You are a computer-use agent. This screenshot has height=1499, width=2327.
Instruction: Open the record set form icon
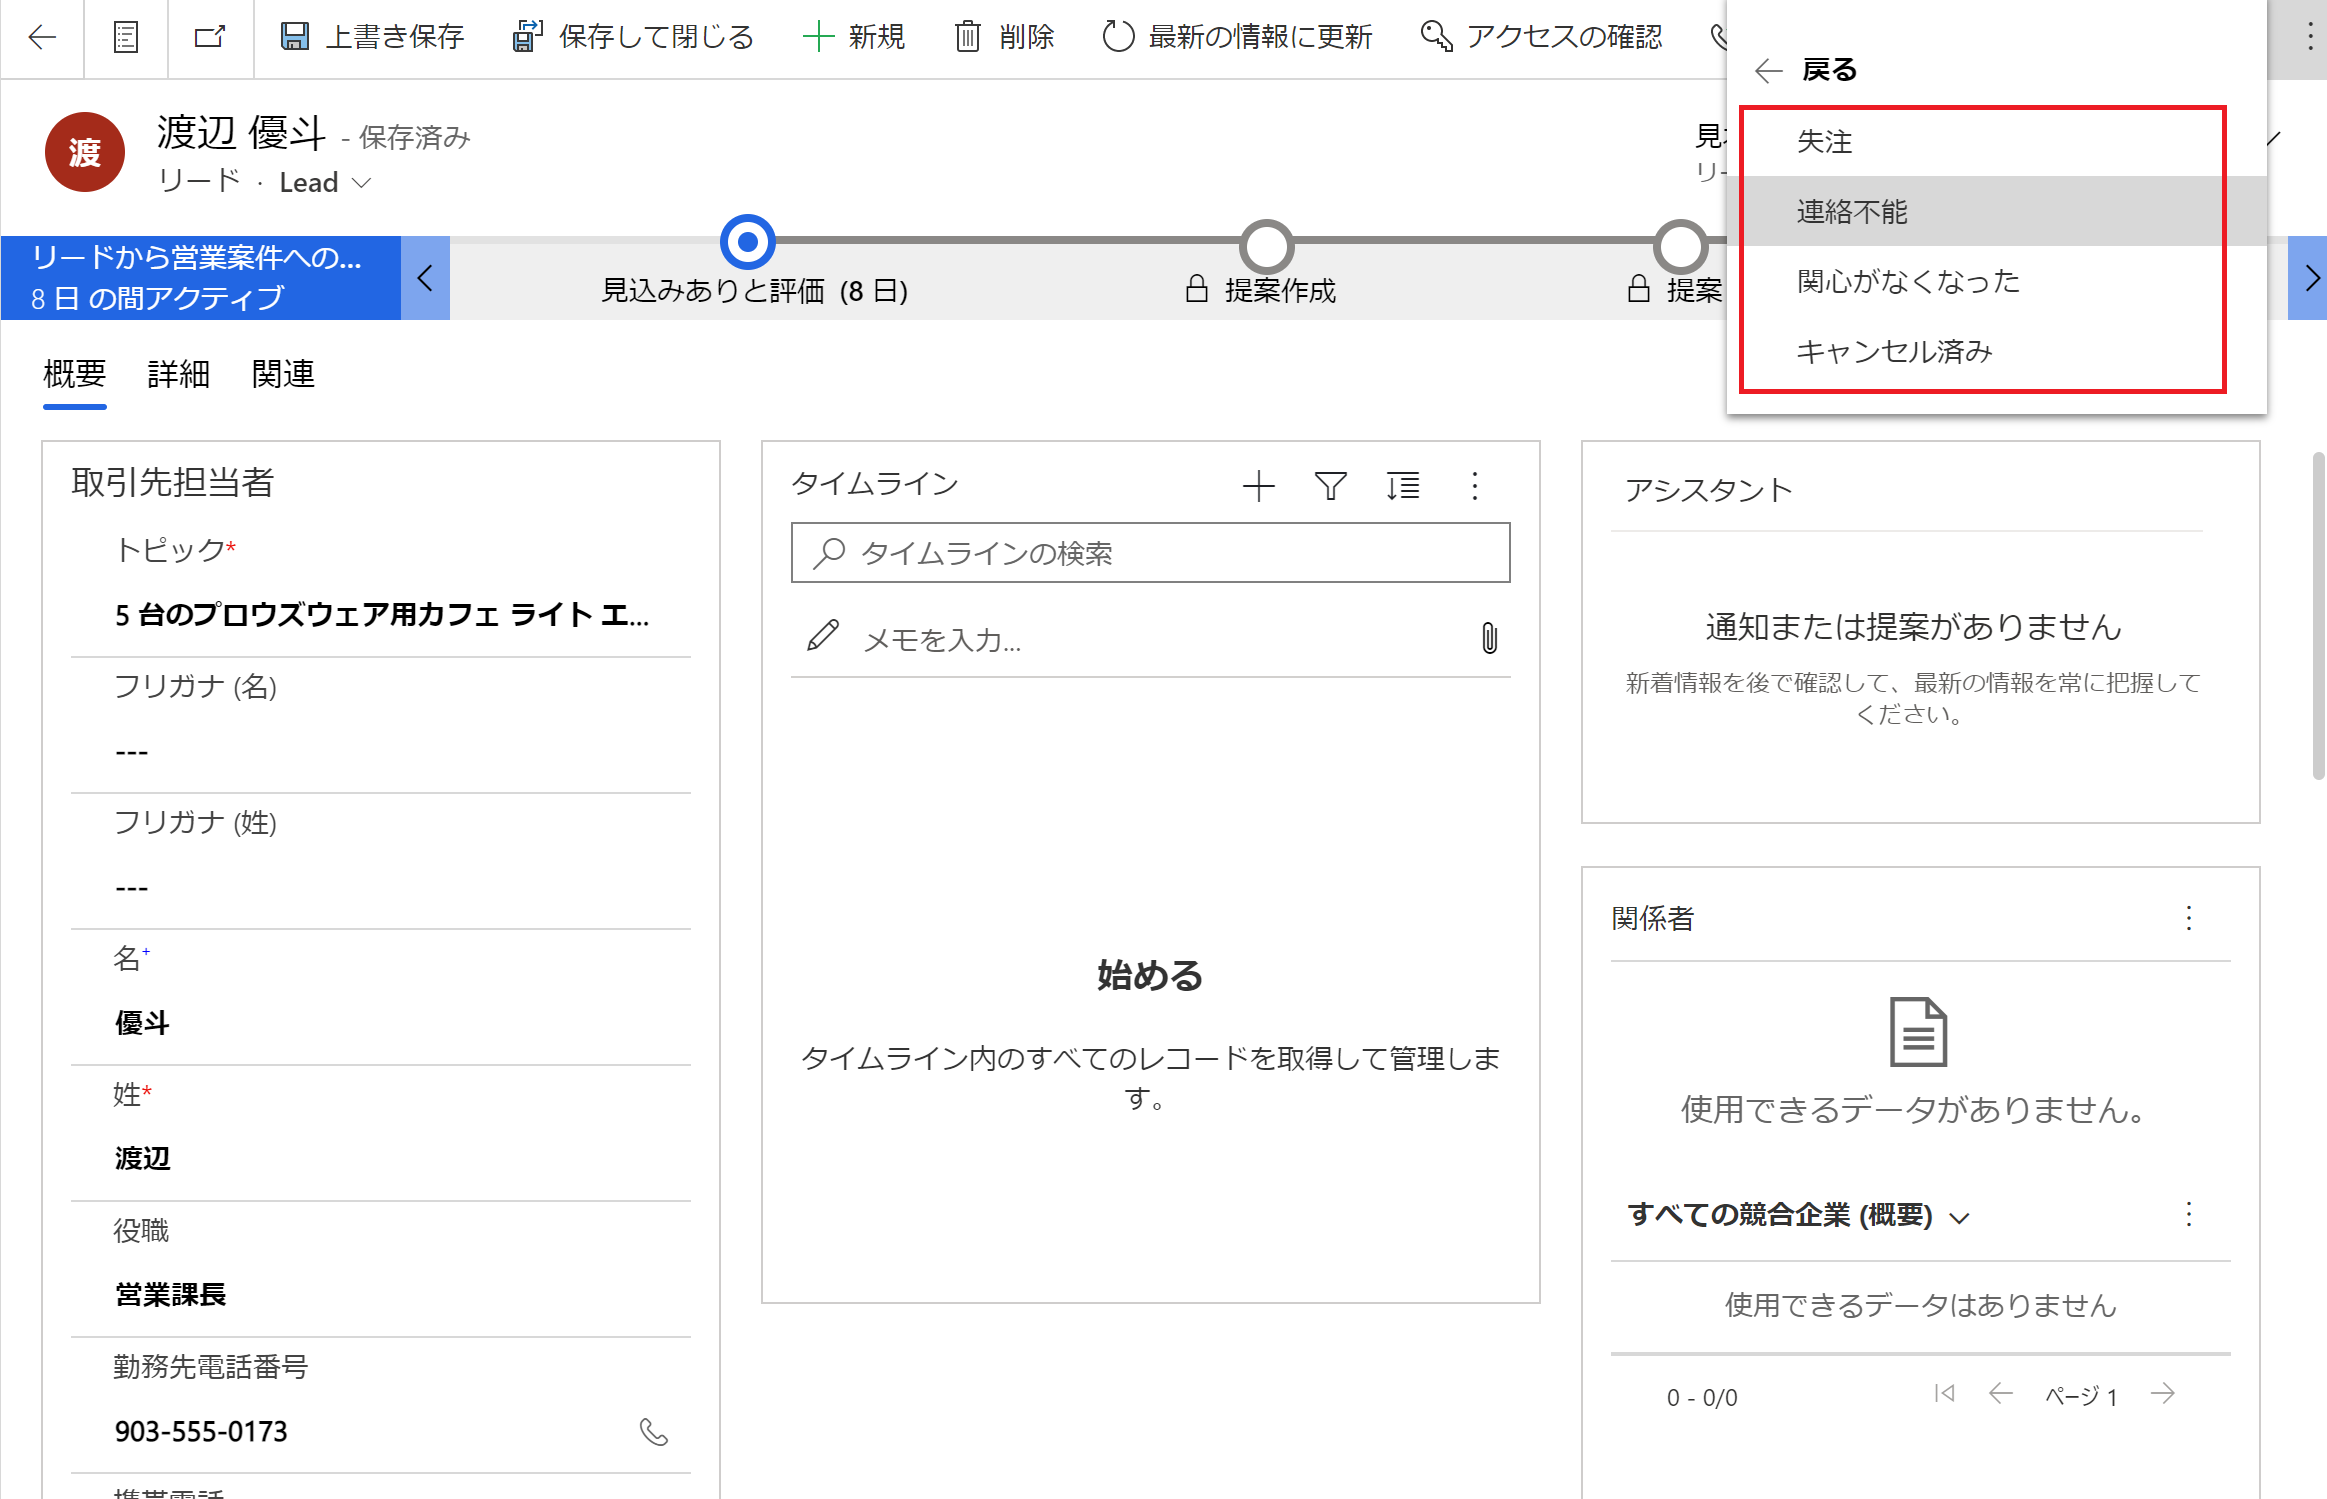click(126, 38)
